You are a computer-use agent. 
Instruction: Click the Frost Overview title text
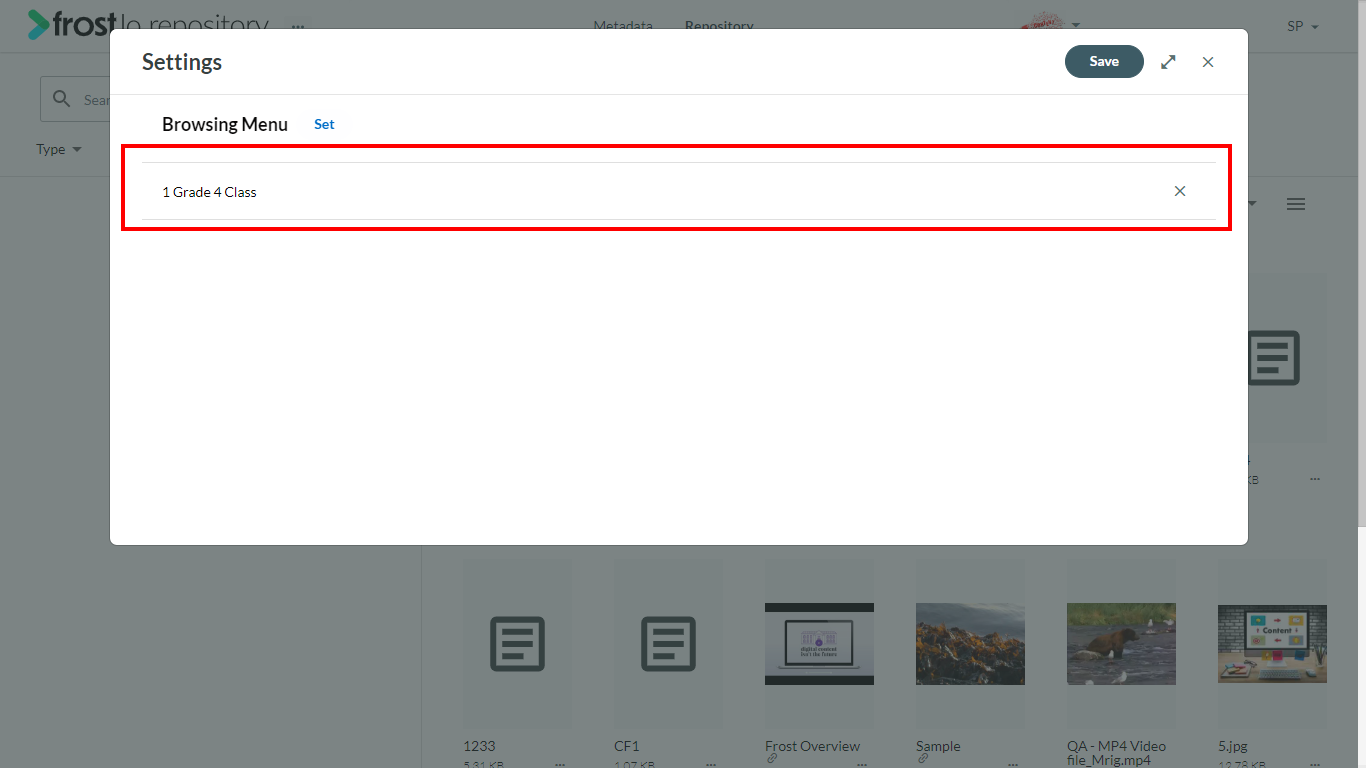pos(812,746)
